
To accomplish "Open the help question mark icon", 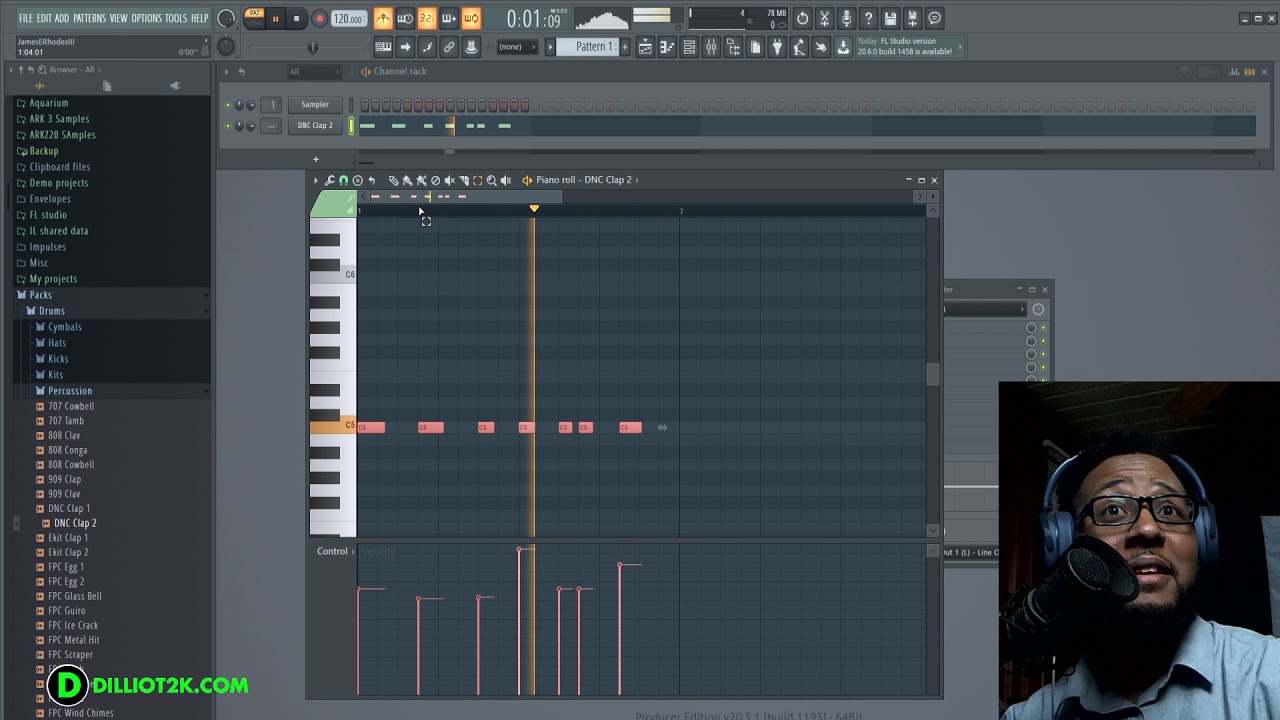I will pyautogui.click(x=868, y=18).
